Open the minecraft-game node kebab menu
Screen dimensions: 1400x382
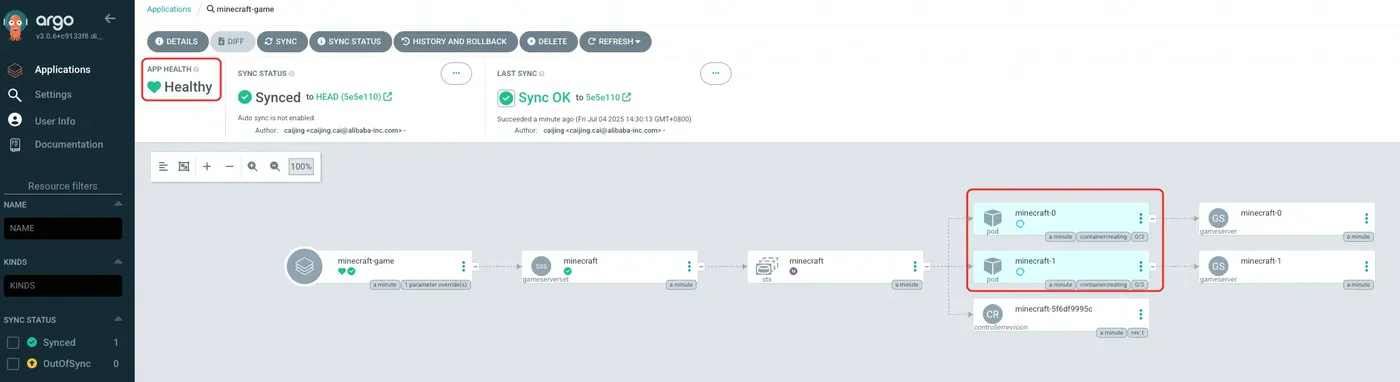pyautogui.click(x=463, y=266)
